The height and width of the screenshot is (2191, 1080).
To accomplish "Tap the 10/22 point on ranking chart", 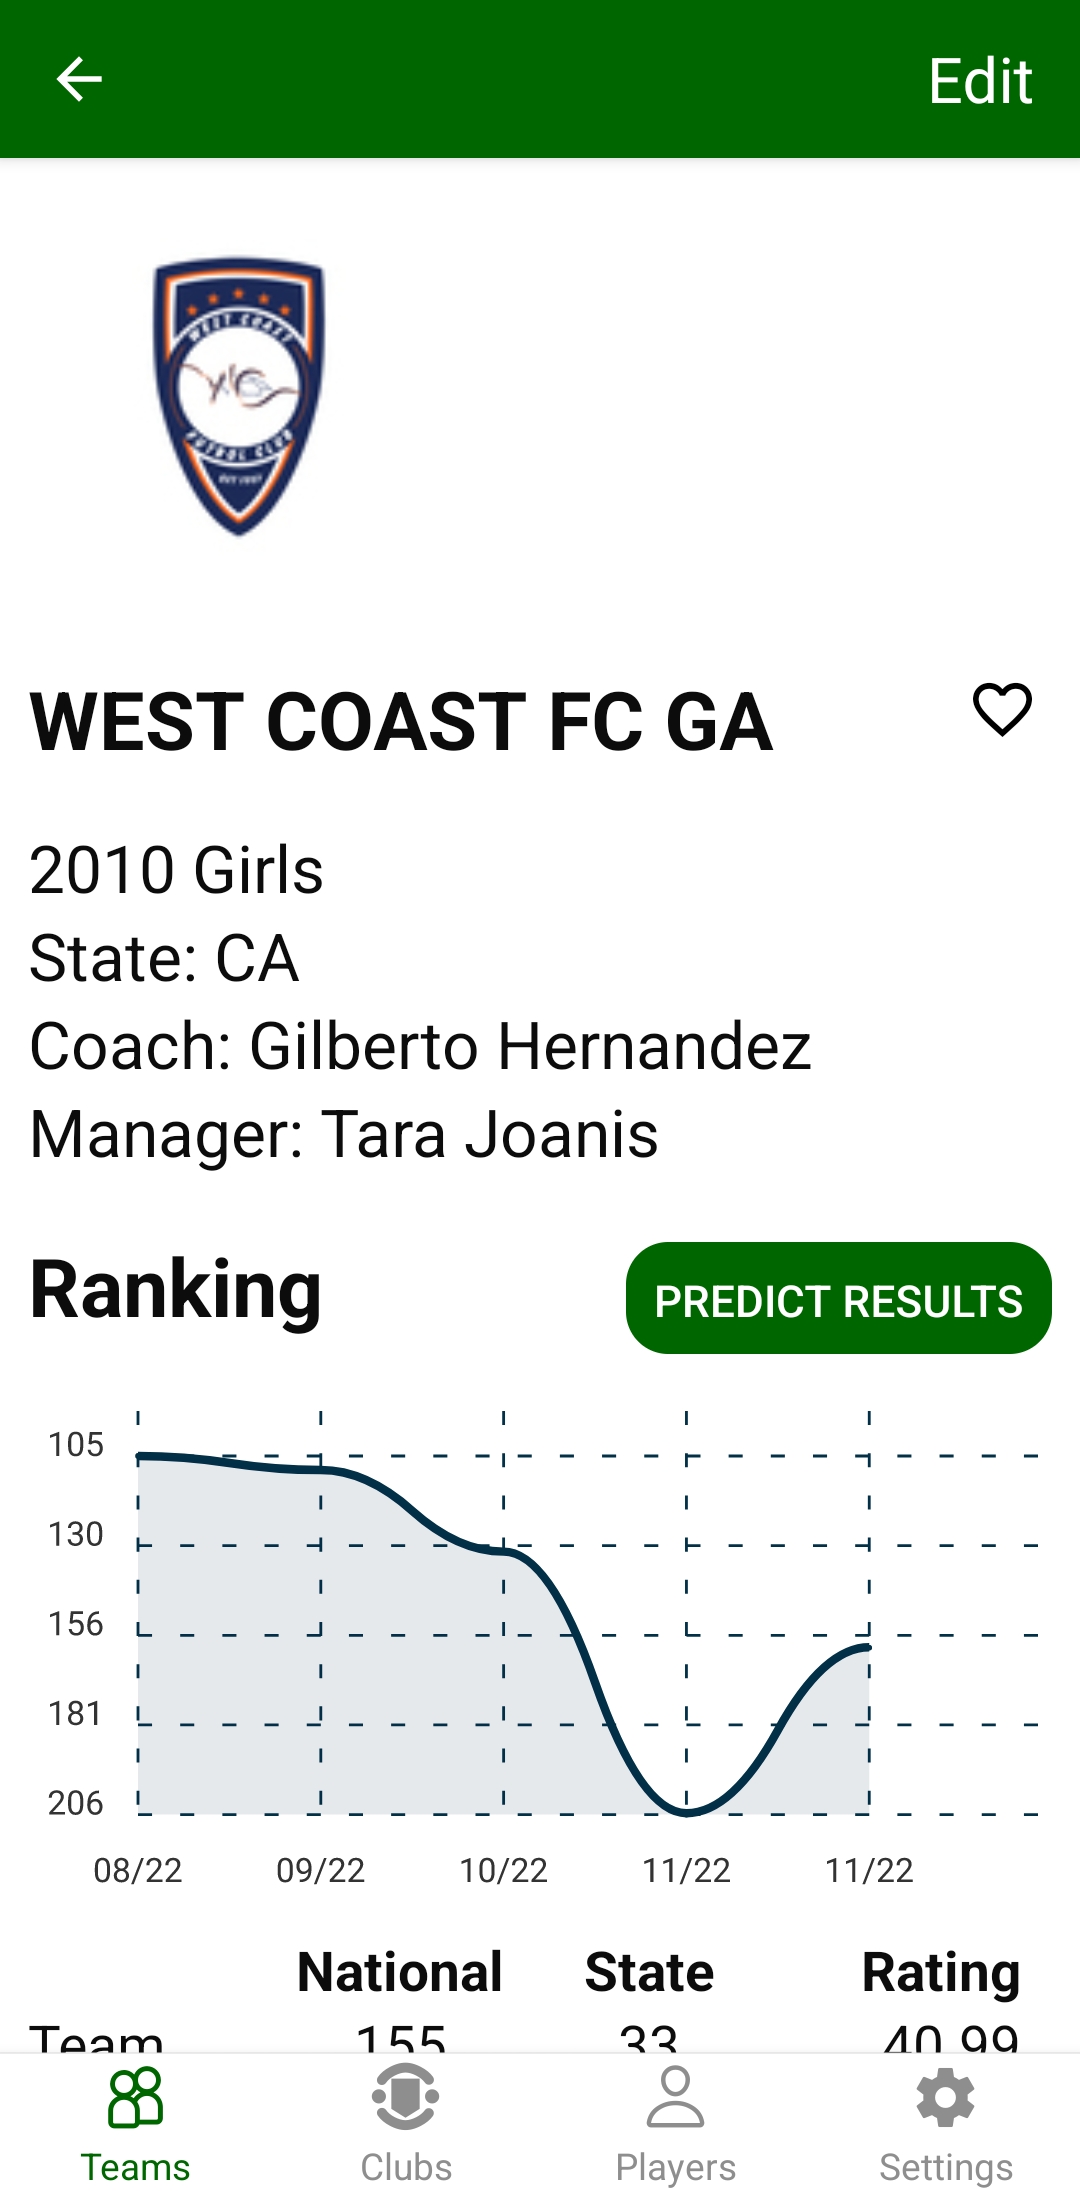I will pyautogui.click(x=504, y=1550).
